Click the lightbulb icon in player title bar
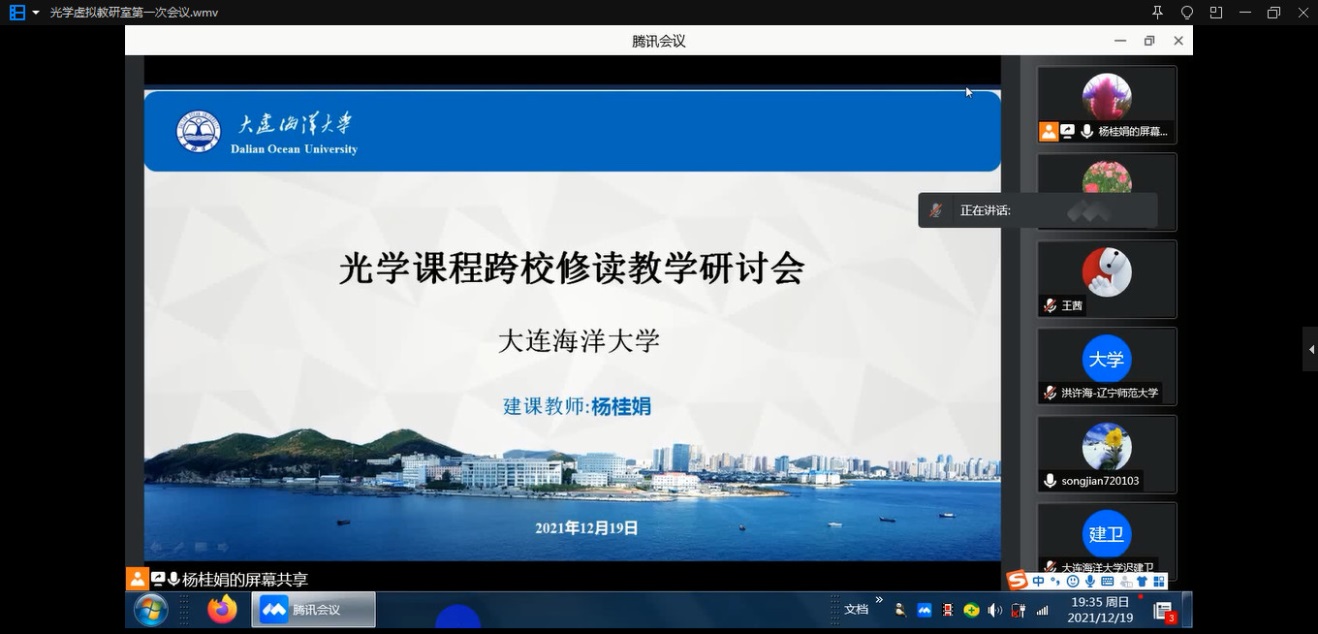This screenshot has height=634, width=1318. tap(1187, 12)
